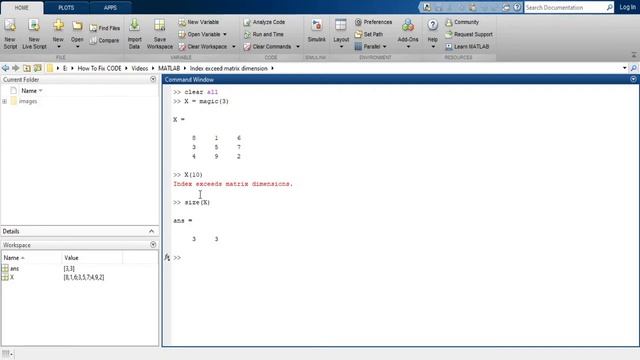Open the dropdown arrow under Add-Ons

[408, 47]
